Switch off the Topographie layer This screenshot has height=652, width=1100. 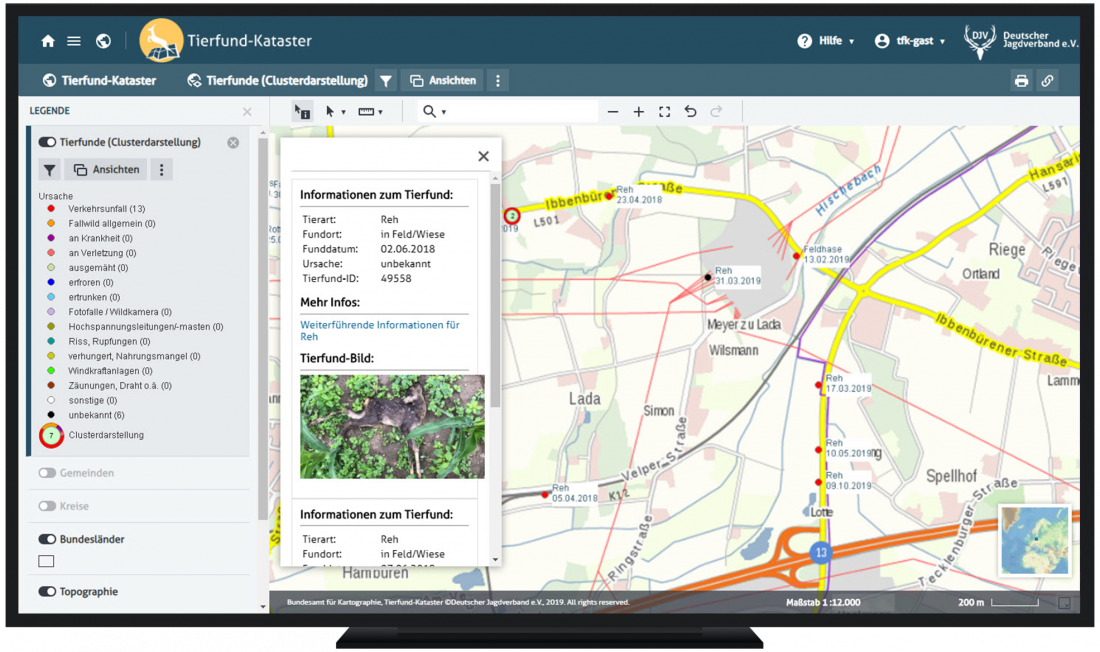click(x=47, y=592)
